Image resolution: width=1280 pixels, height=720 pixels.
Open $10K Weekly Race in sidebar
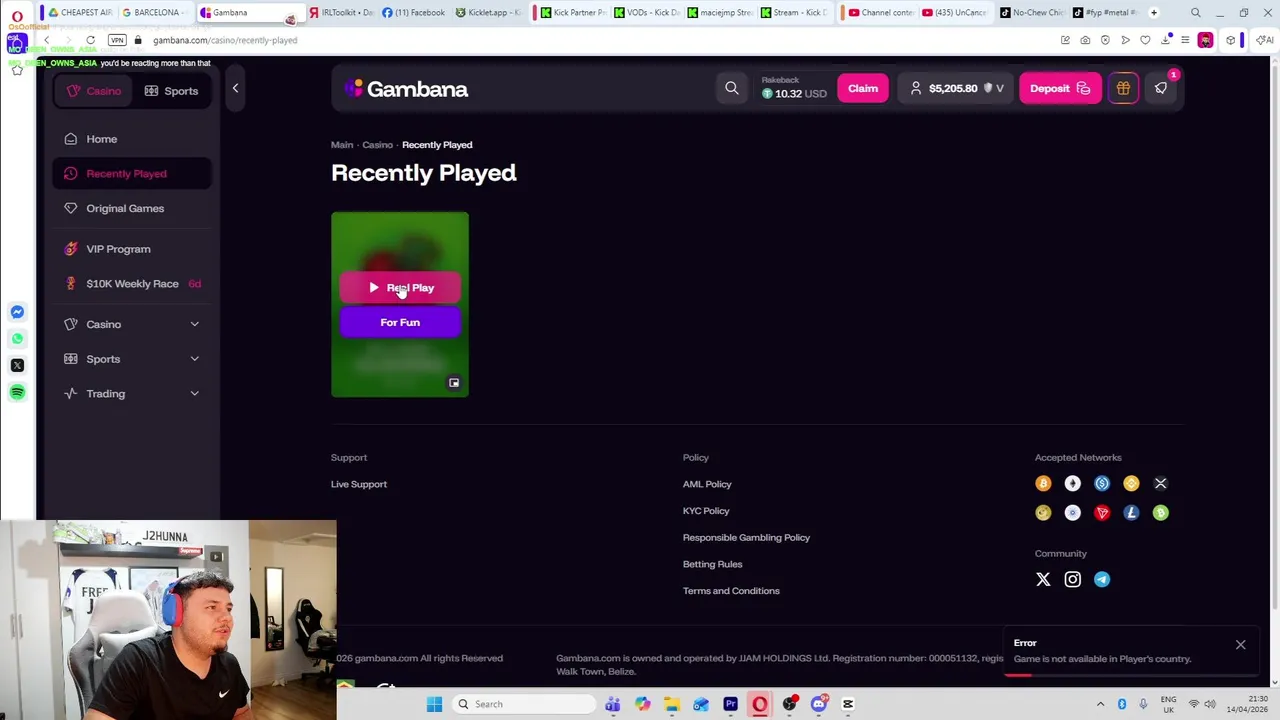pyautogui.click(x=132, y=284)
